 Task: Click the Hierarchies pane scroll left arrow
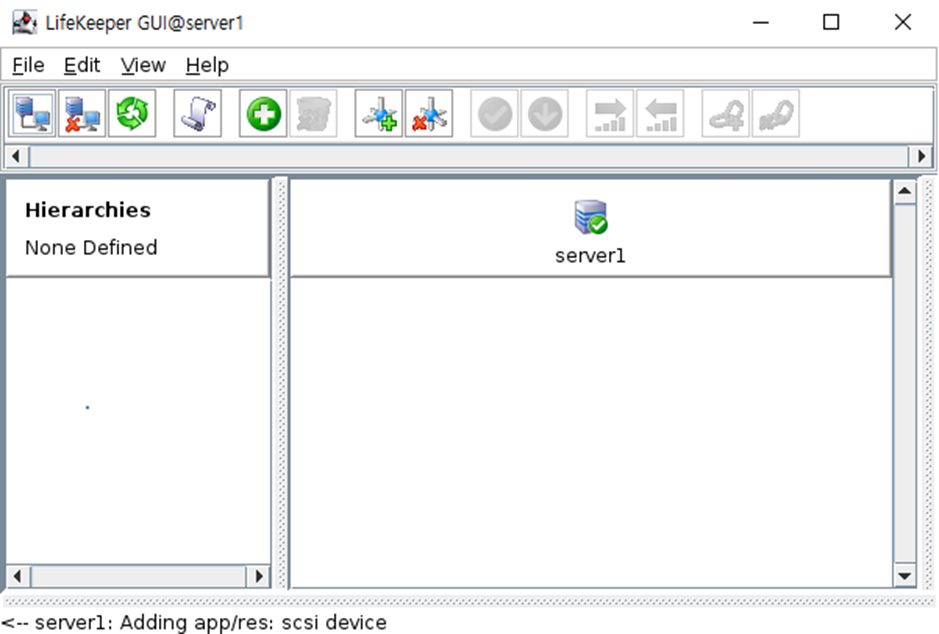pos(18,577)
